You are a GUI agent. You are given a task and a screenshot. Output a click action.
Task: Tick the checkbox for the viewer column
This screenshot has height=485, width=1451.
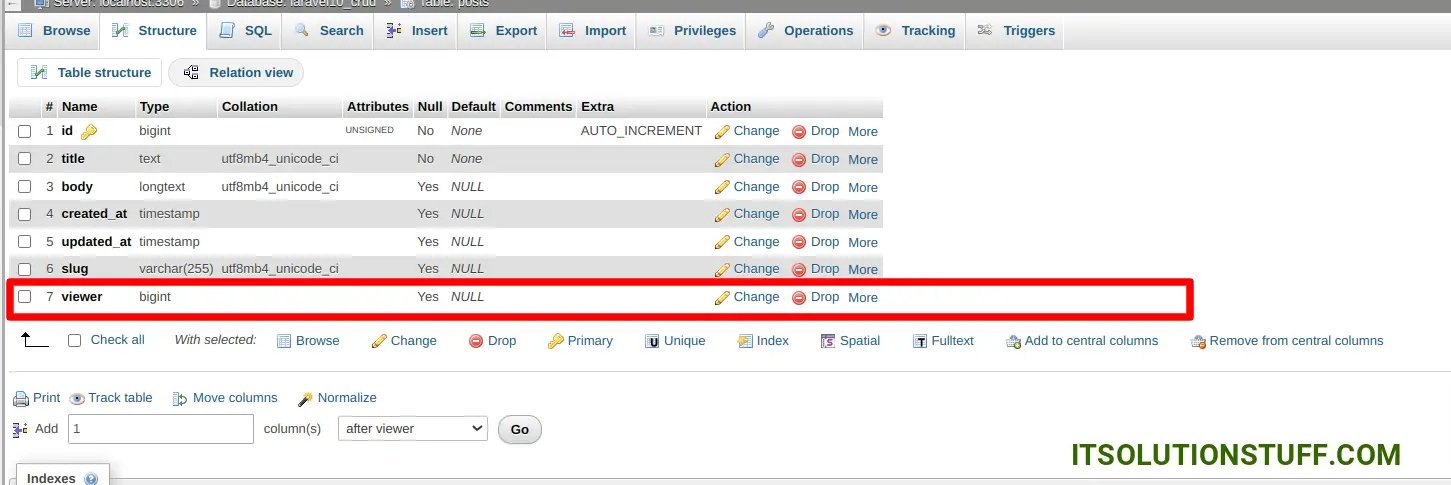tap(25, 297)
